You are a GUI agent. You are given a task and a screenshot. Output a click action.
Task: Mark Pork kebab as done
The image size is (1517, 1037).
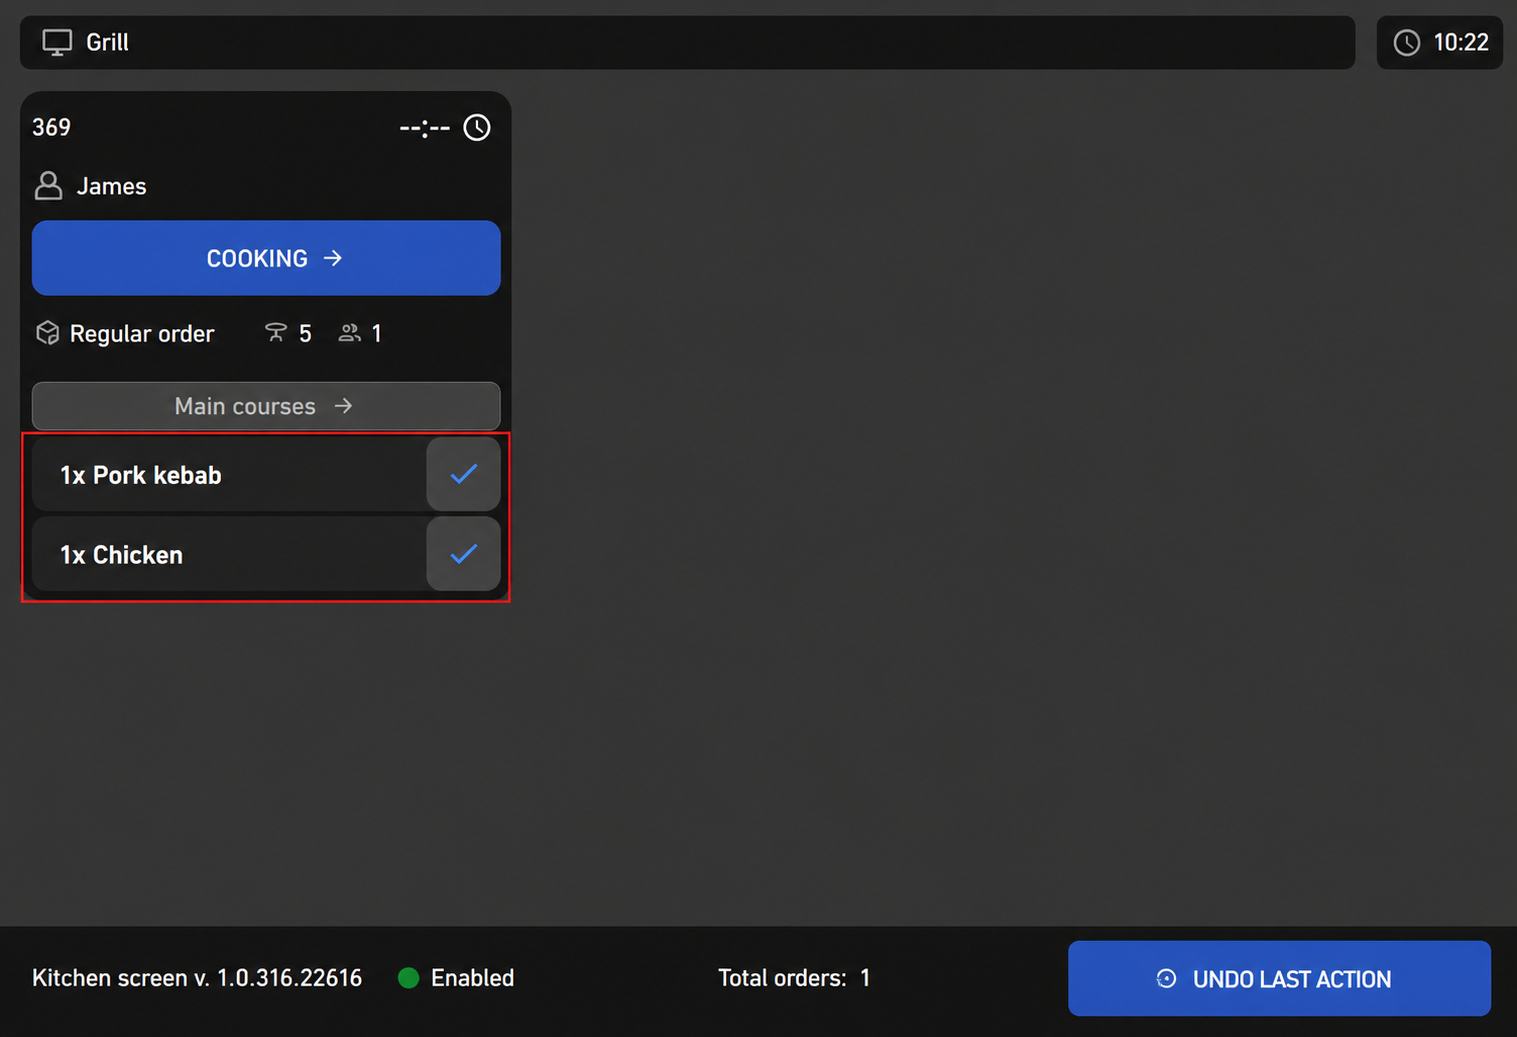463,474
